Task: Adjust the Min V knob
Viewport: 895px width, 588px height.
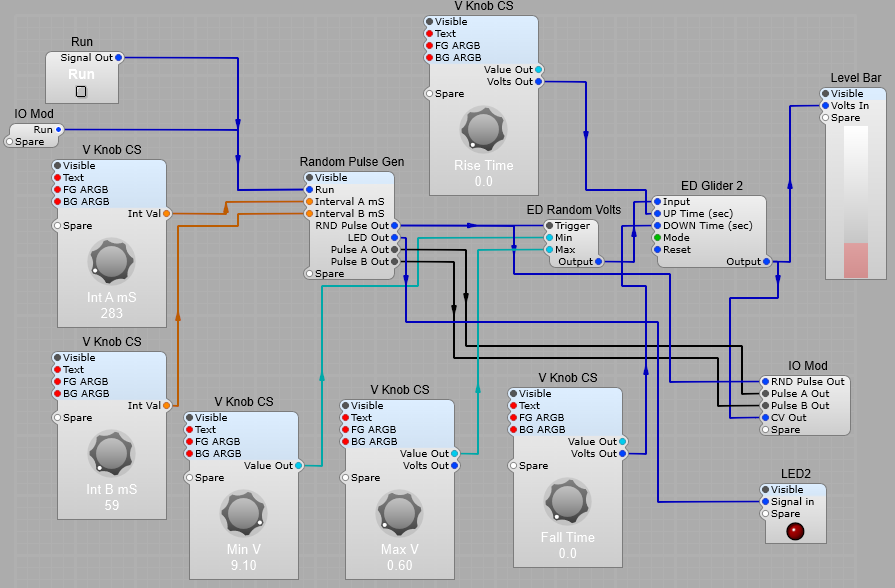Action: (242, 512)
